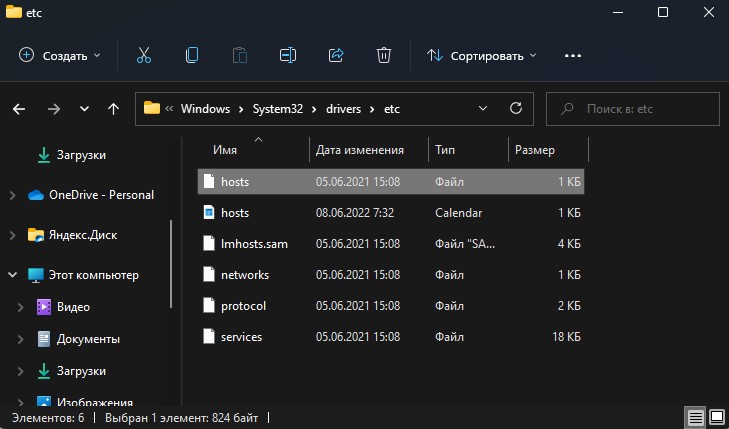Open address bar history dropdown chevron

[x=483, y=109]
